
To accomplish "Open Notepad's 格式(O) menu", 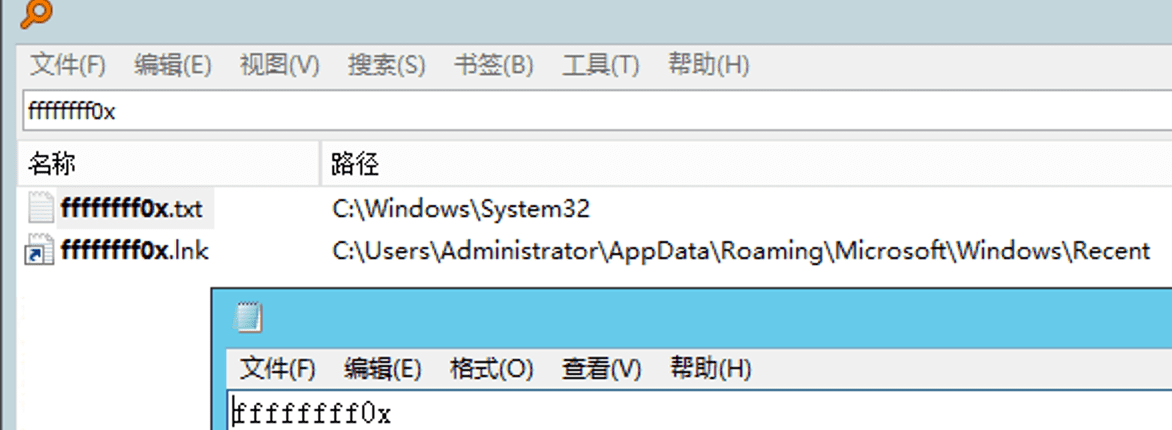I will coord(492,368).
